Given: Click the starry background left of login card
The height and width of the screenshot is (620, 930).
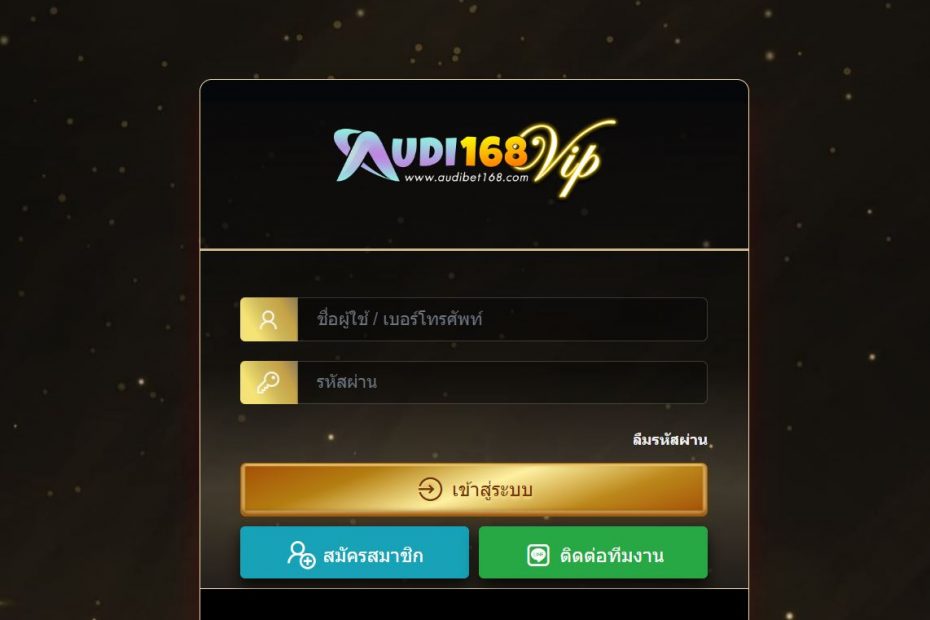Looking at the screenshot, I should (x=100, y=310).
